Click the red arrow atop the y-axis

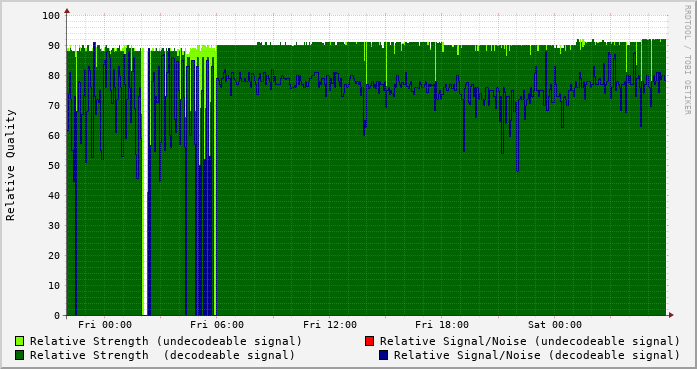click(x=67, y=10)
